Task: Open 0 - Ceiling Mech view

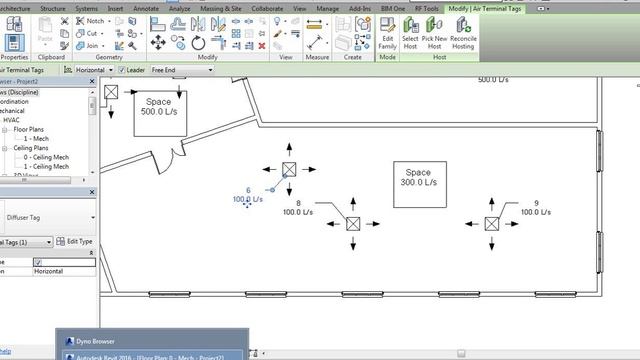Action: click(x=46, y=157)
